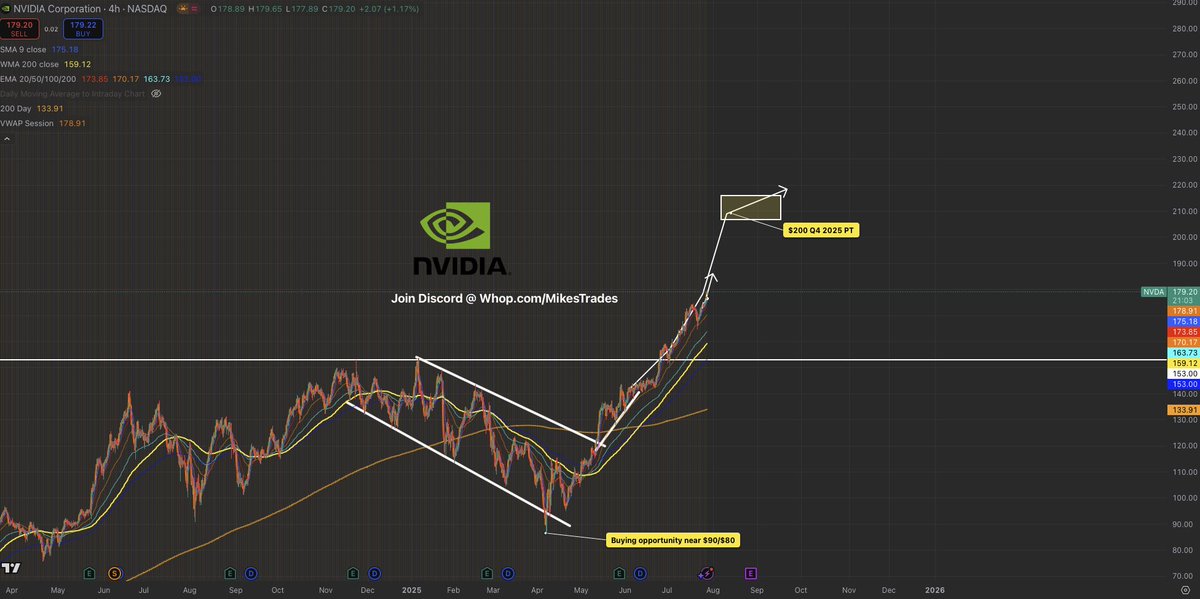Image resolution: width=1200 pixels, height=599 pixels.
Task: Click the earnings E marker in late May 2025
Action: point(620,573)
